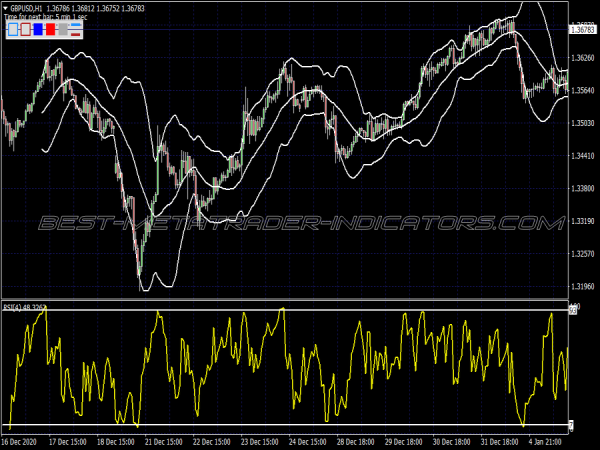
Task: Click the 4 Jan 21:00 time label
Action: (x=545, y=442)
